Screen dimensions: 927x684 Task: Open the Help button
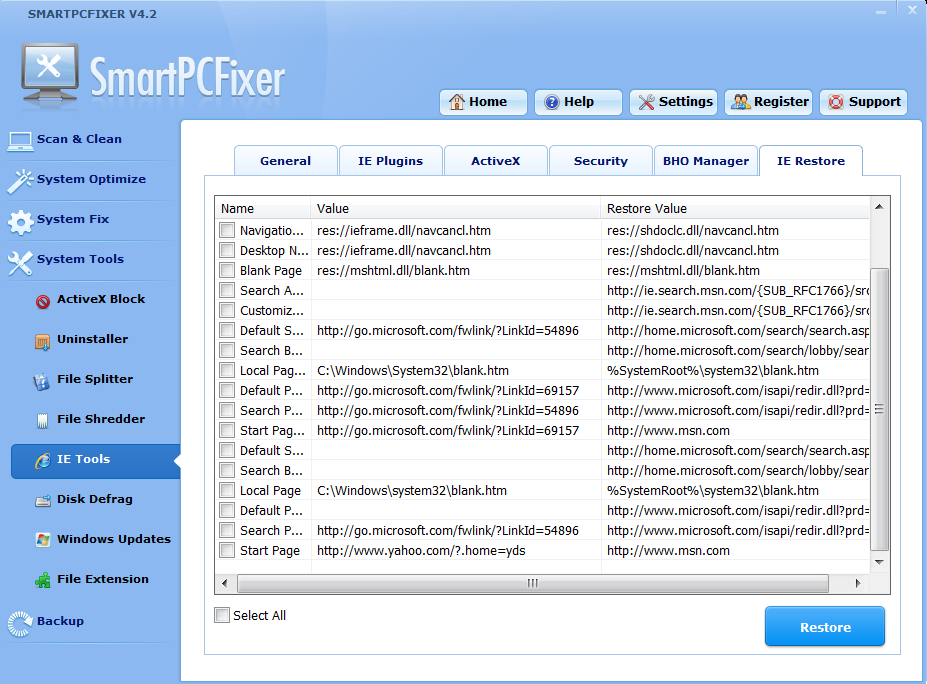pyautogui.click(x=578, y=102)
